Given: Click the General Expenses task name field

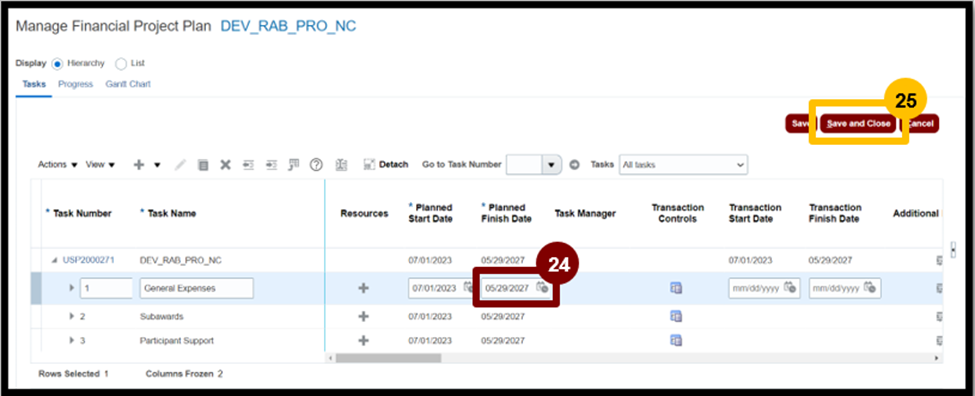Looking at the screenshot, I should click(x=196, y=288).
